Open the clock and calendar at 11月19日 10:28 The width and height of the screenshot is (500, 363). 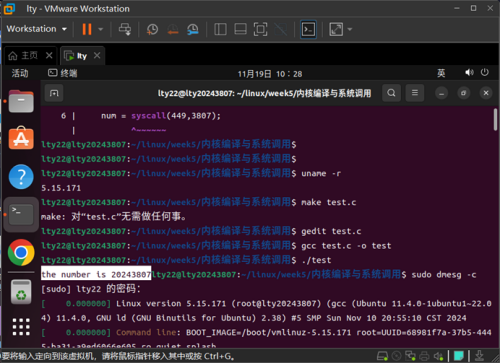click(270, 74)
